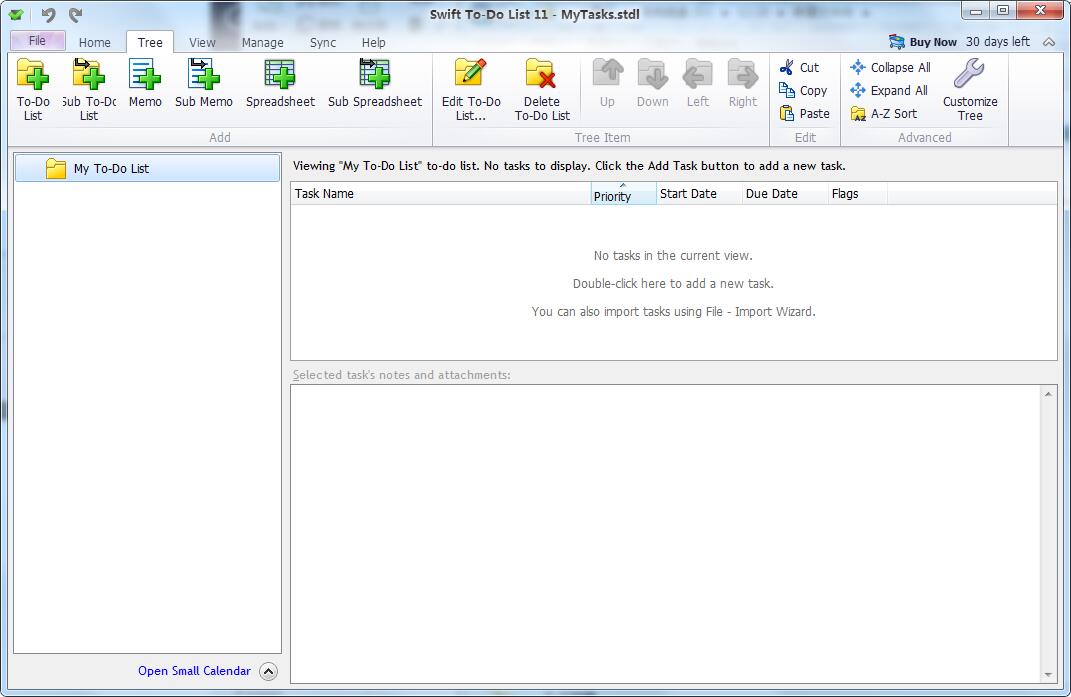The width and height of the screenshot is (1071, 697).
Task: Add a new Spreadsheet
Action: tap(280, 83)
